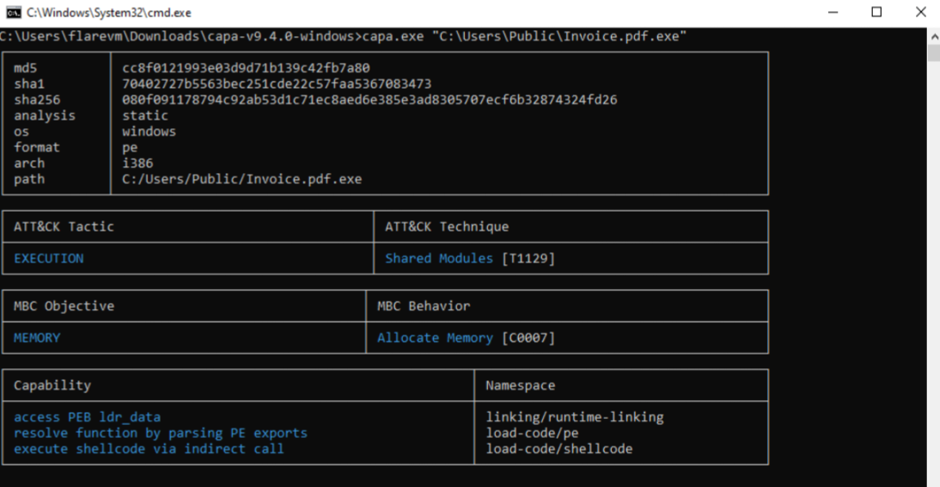Click the vertical scrollbar thumb
The image size is (940, 487).
pos(934,53)
